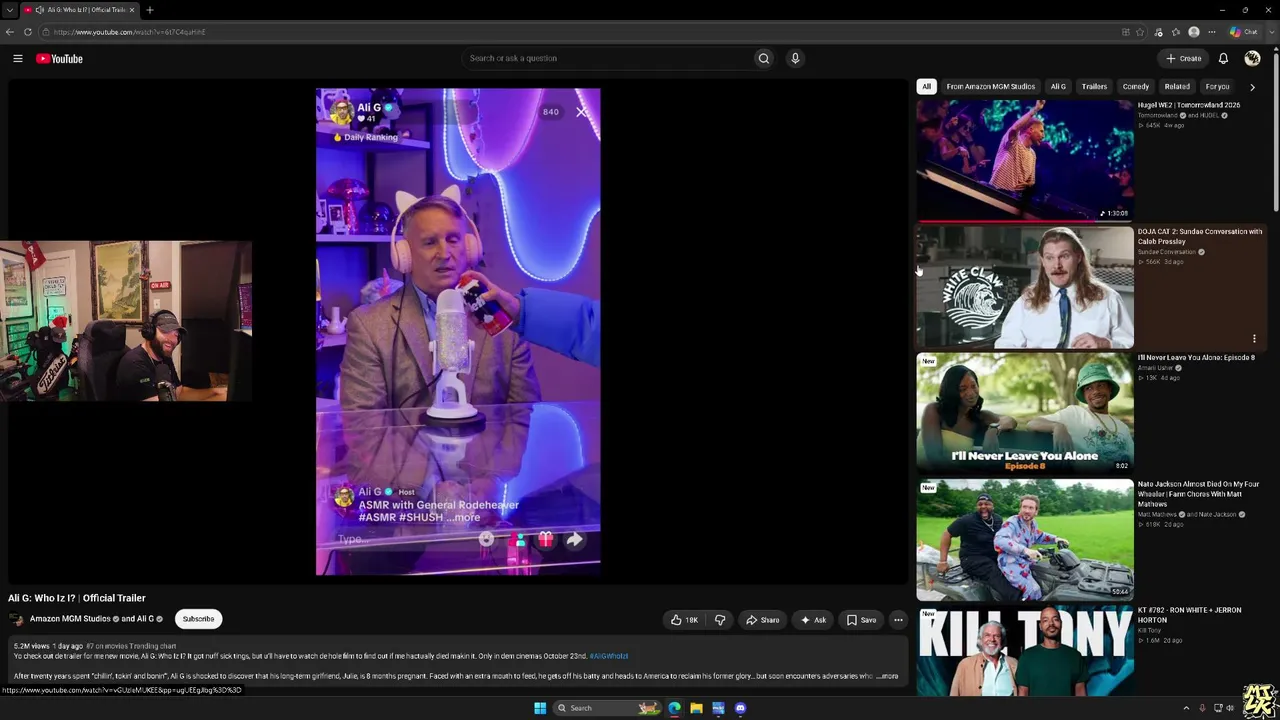Select the Trailers filter chip

point(1094,87)
